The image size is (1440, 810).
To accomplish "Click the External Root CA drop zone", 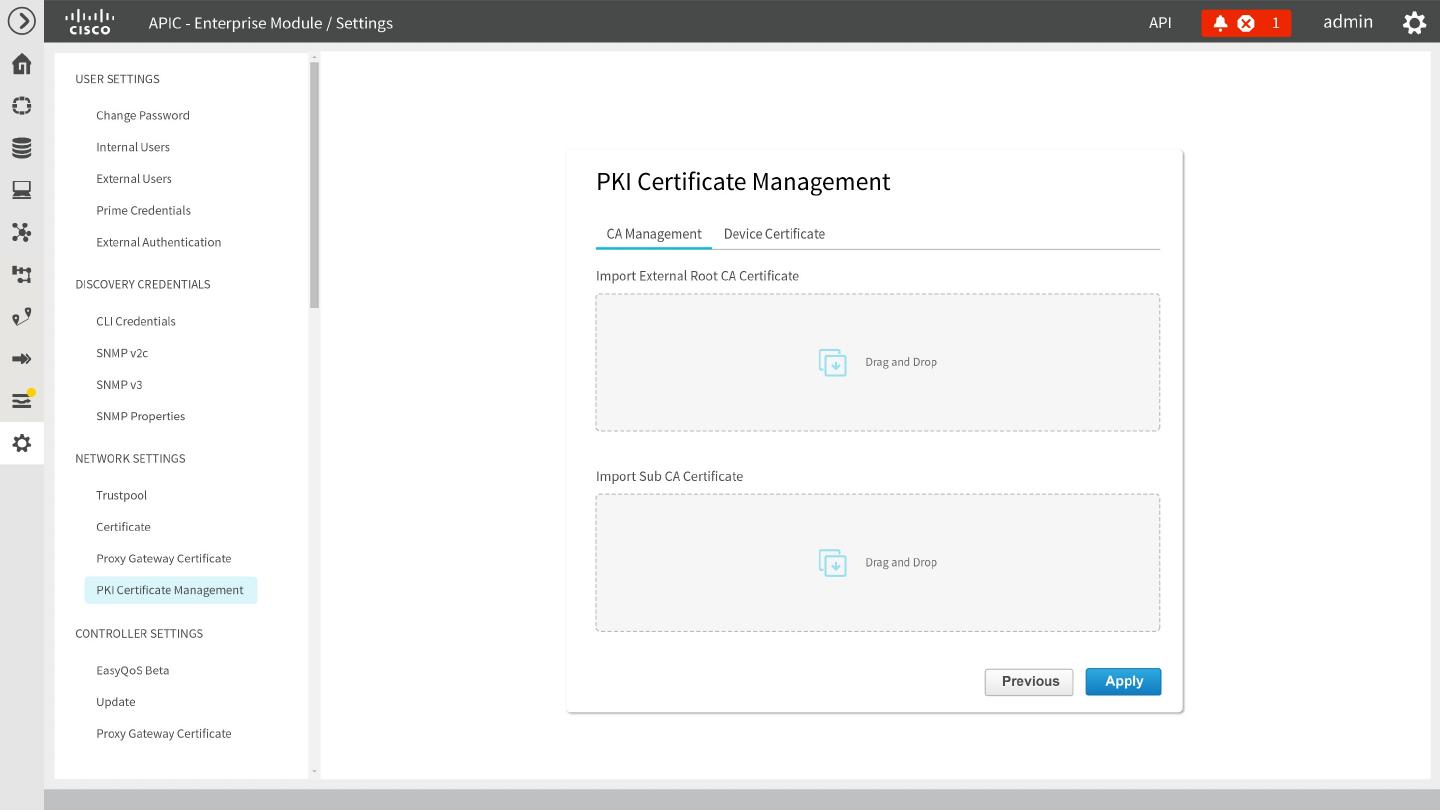I will pyautogui.click(x=877, y=362).
